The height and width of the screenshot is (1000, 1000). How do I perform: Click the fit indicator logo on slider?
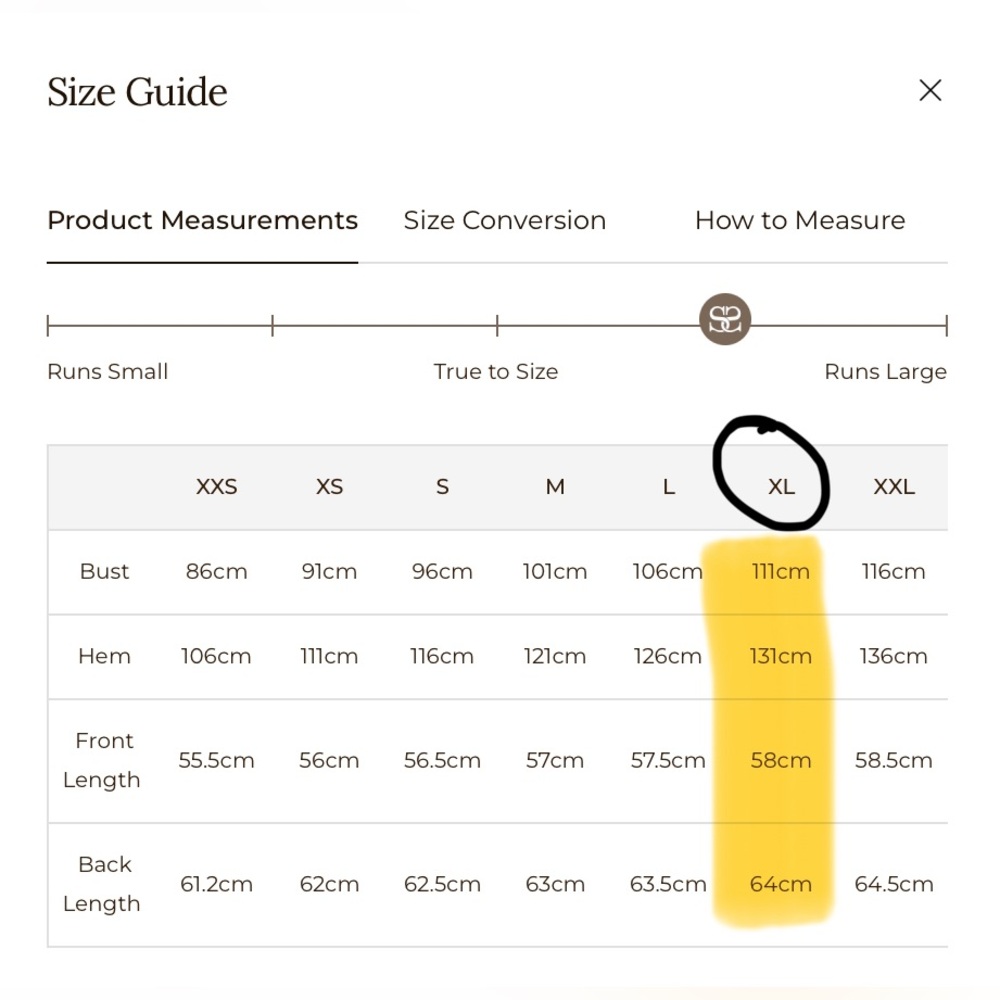(x=724, y=320)
